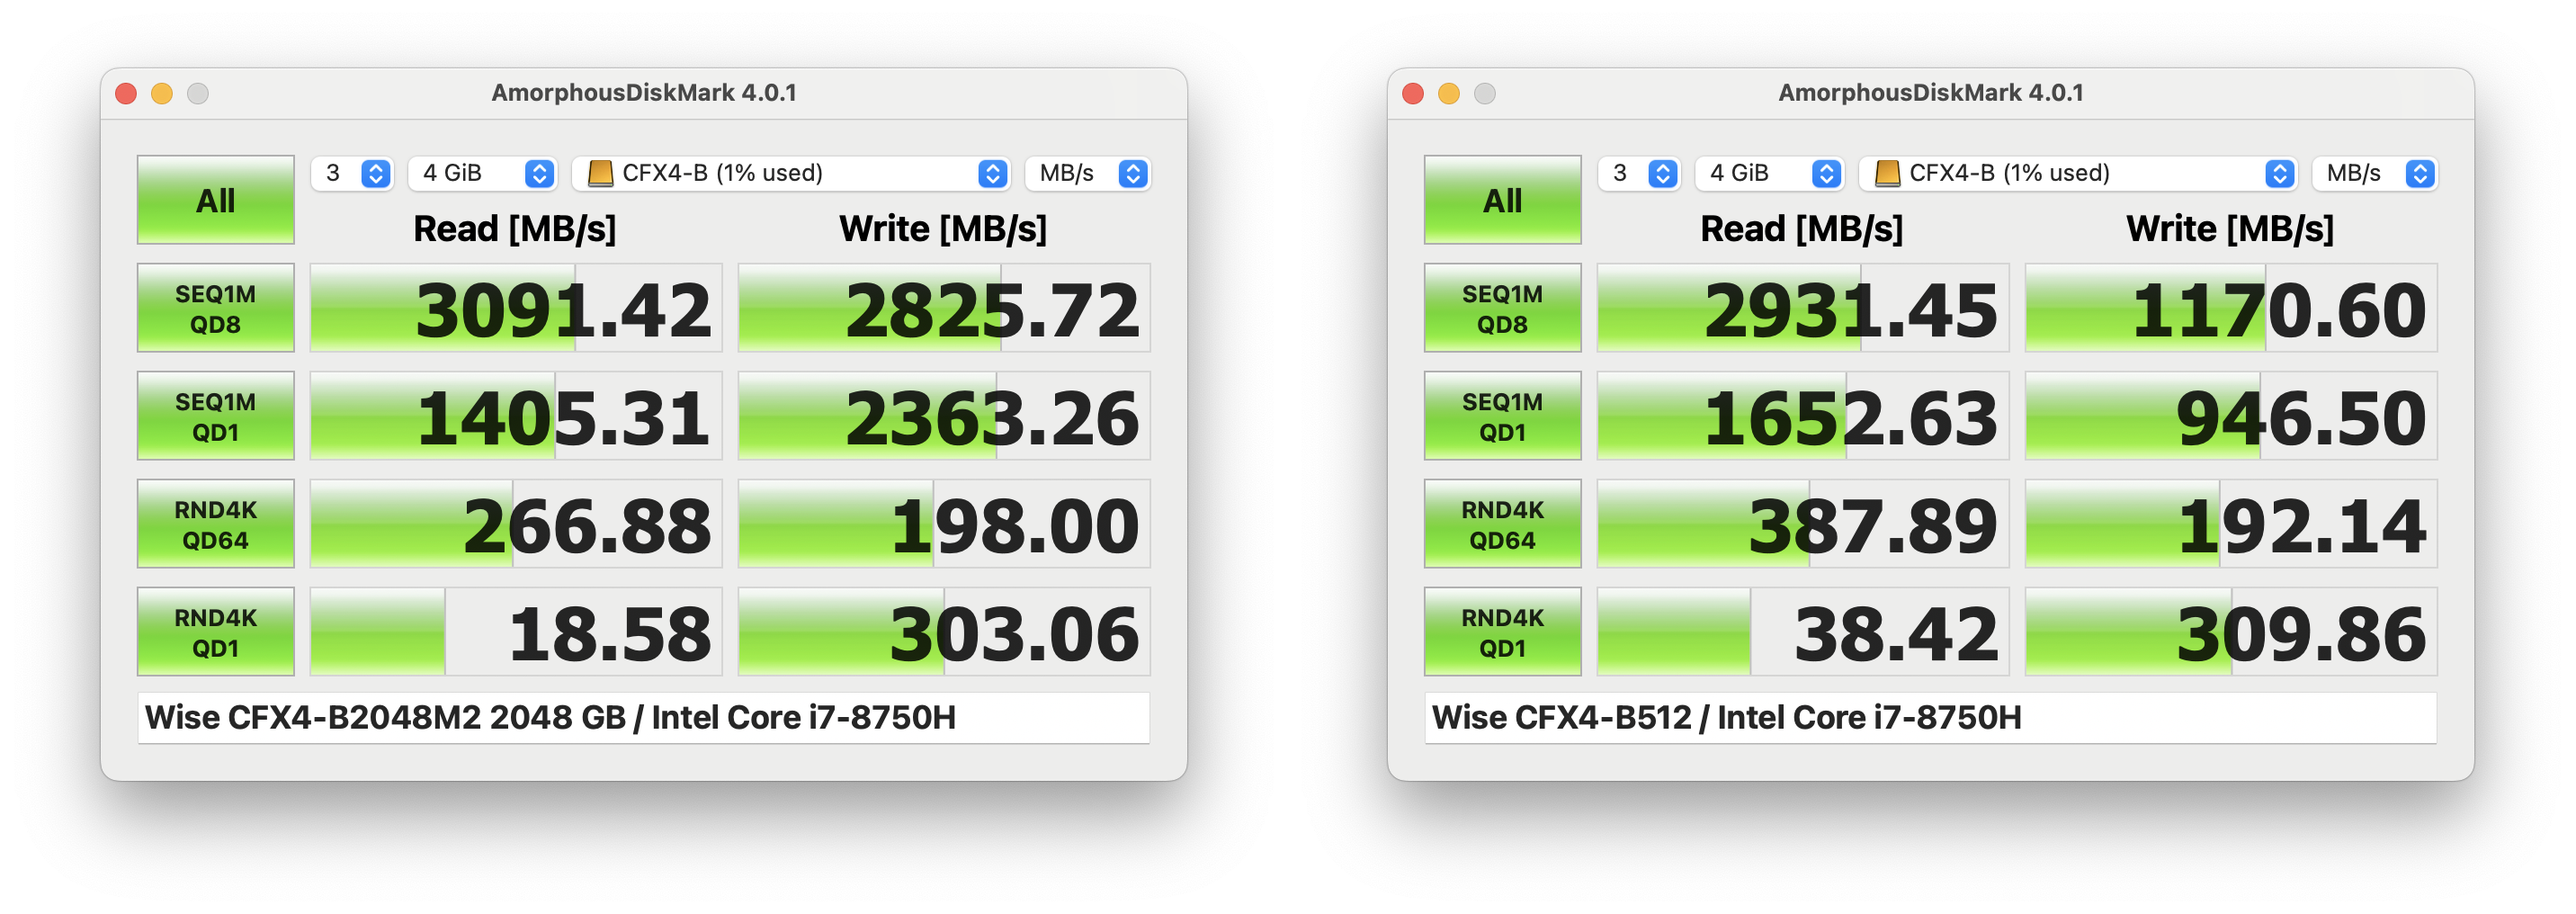Click the 2363.26 write result

[944, 416]
